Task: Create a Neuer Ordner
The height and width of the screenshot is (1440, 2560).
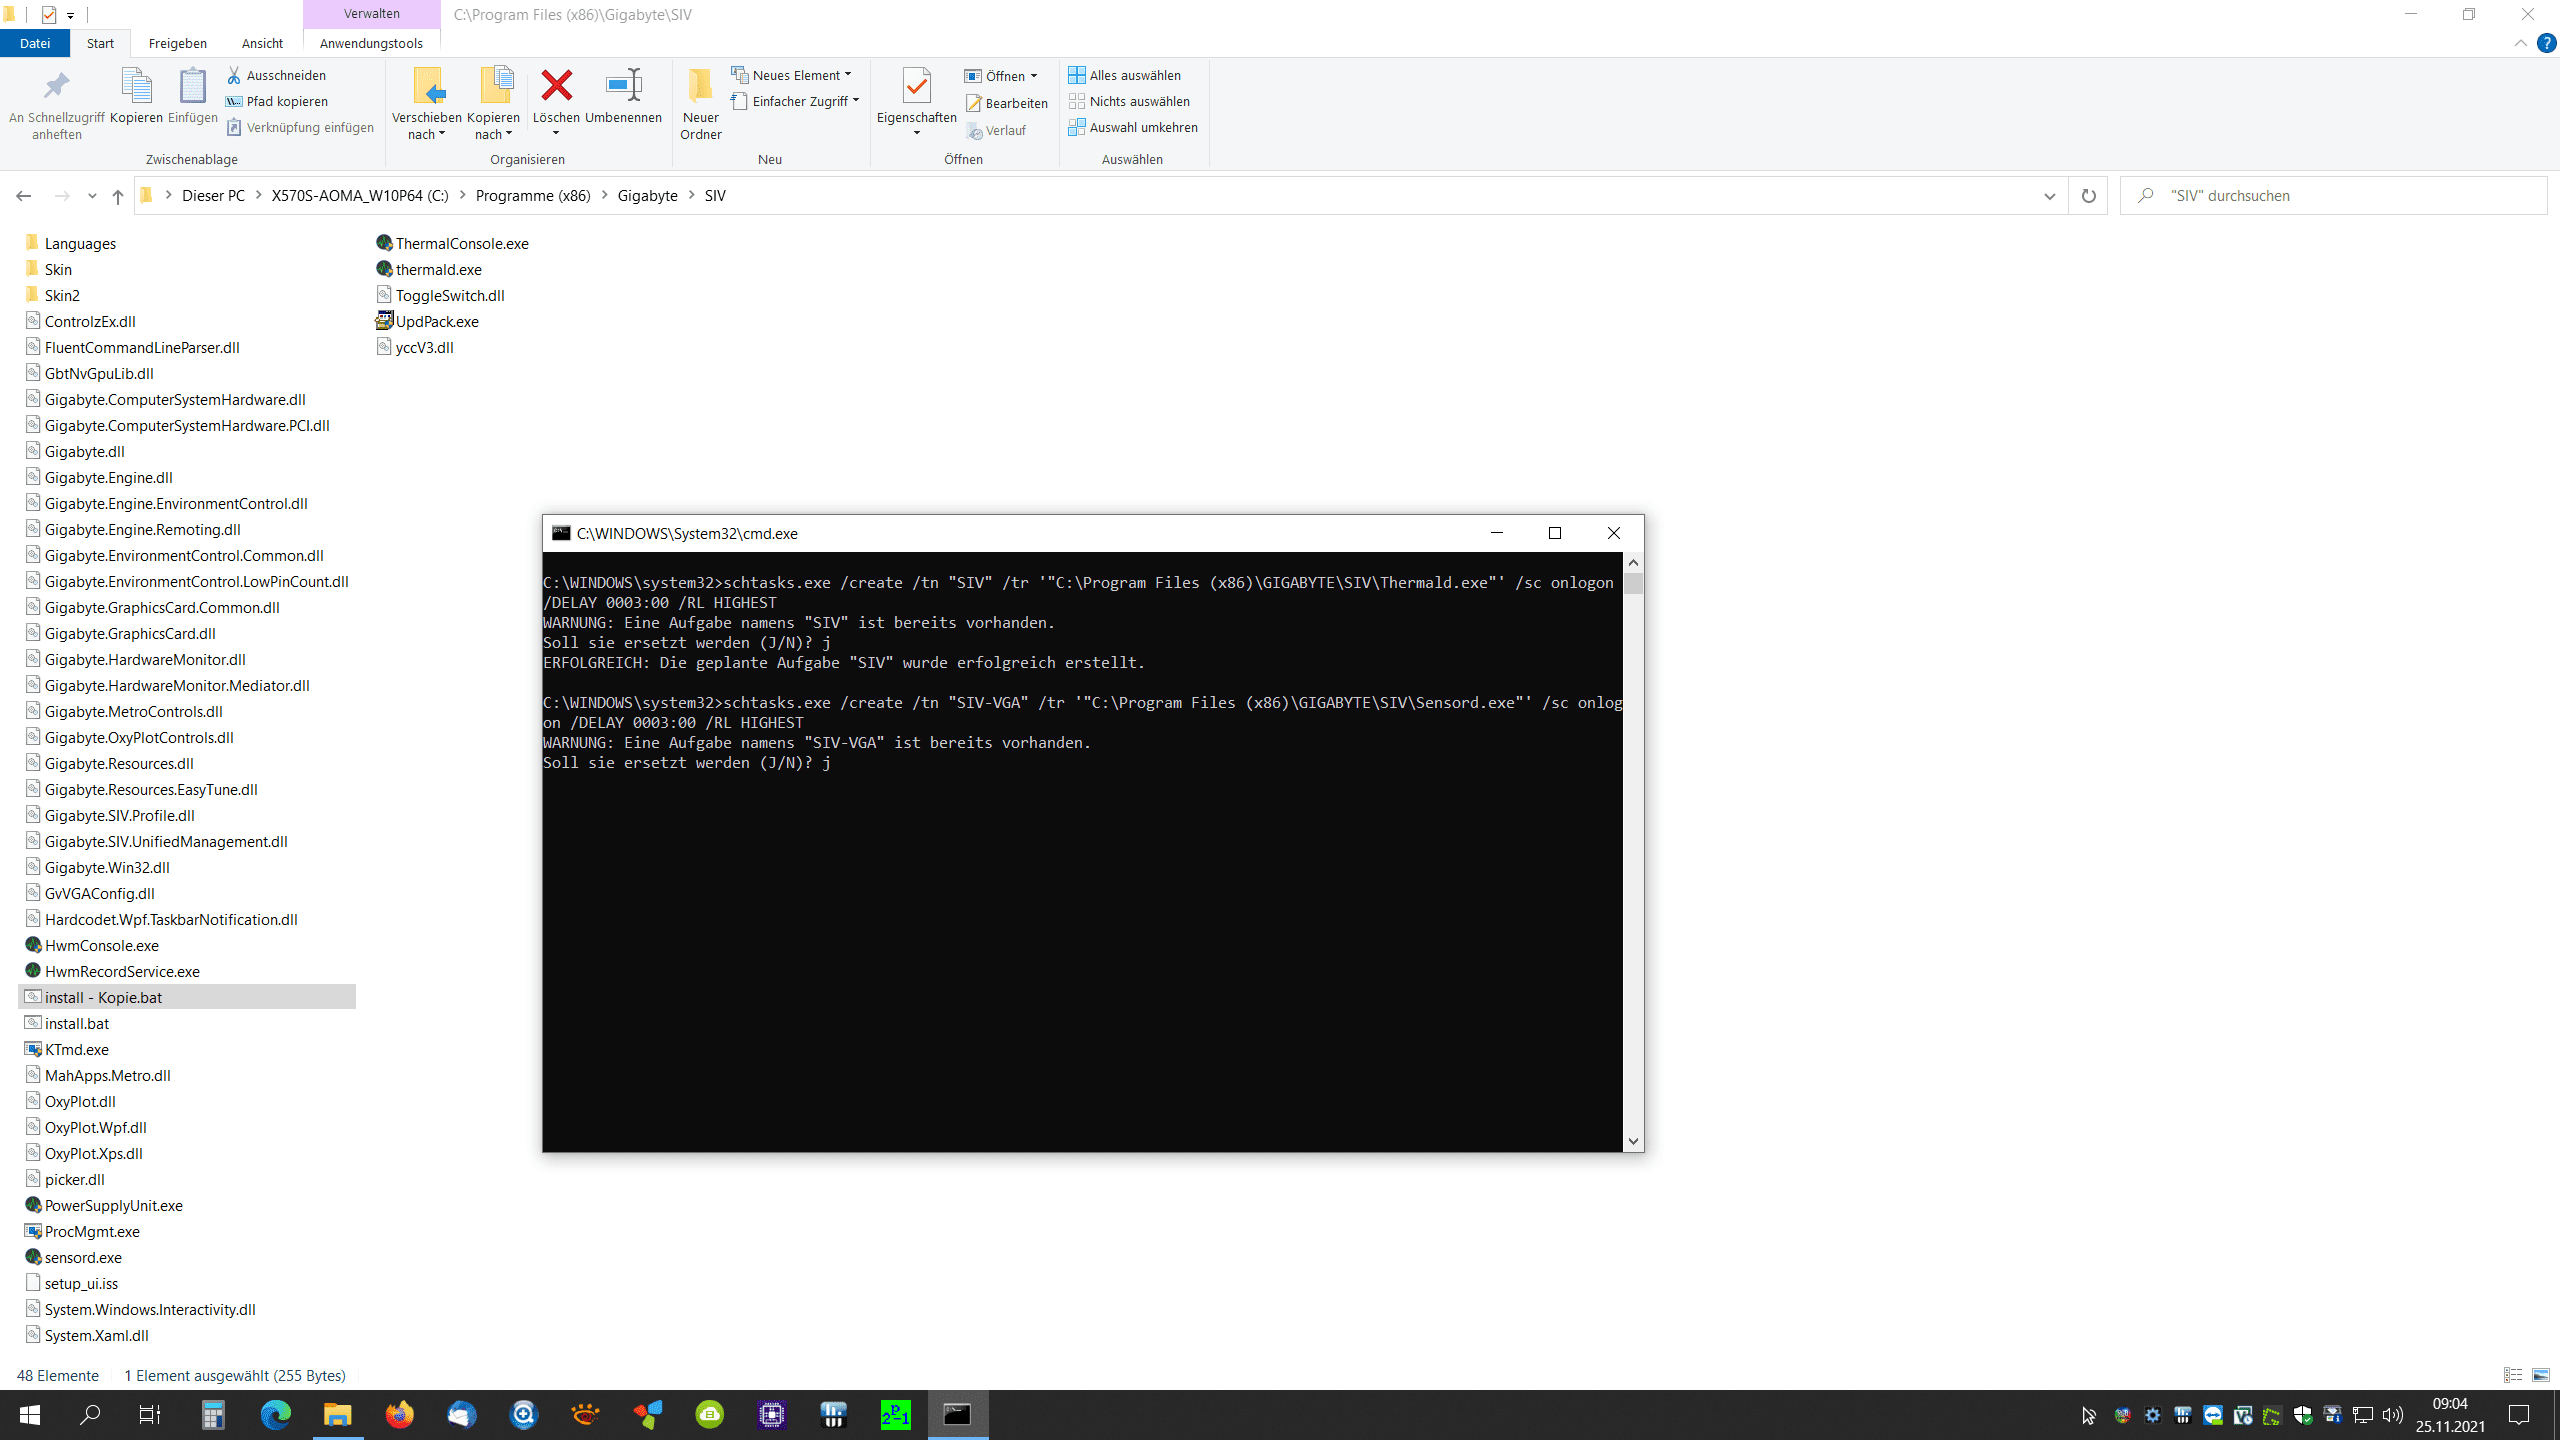Action: point(701,104)
